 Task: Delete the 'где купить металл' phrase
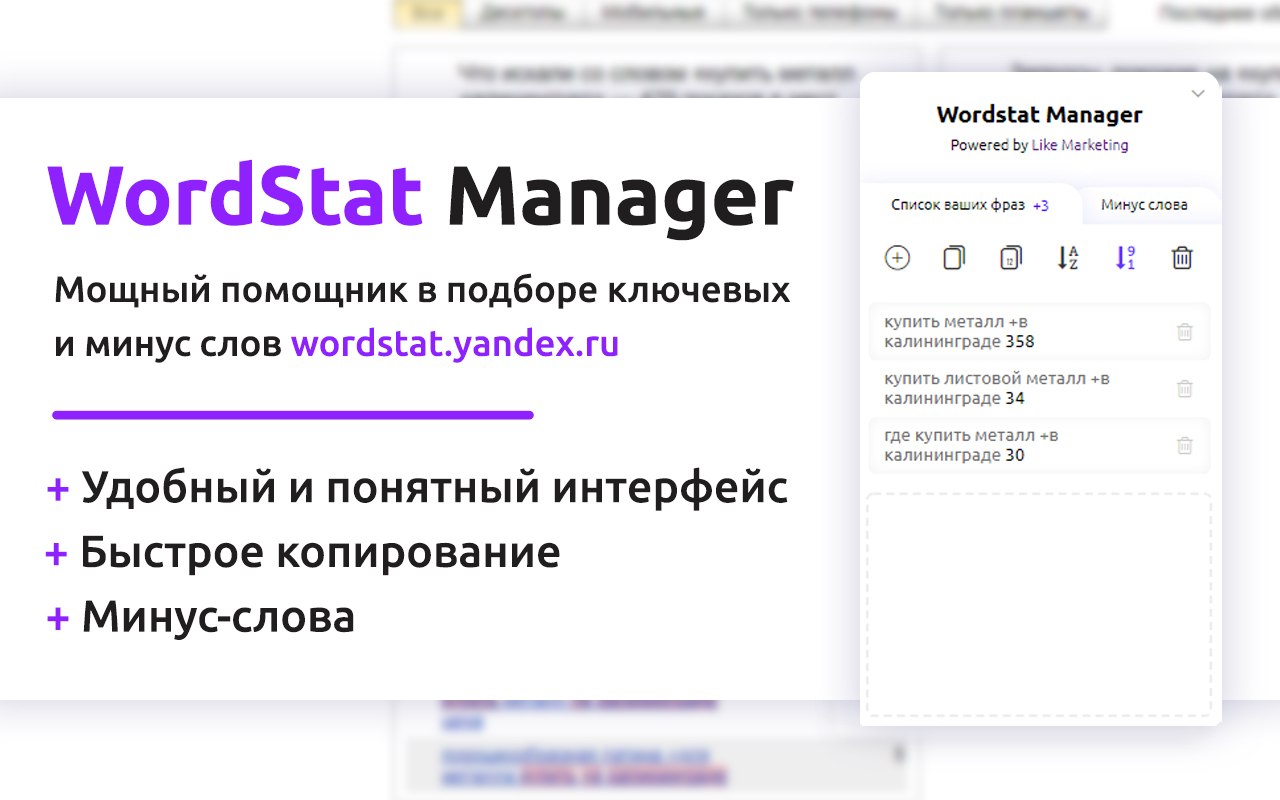[x=1185, y=446]
